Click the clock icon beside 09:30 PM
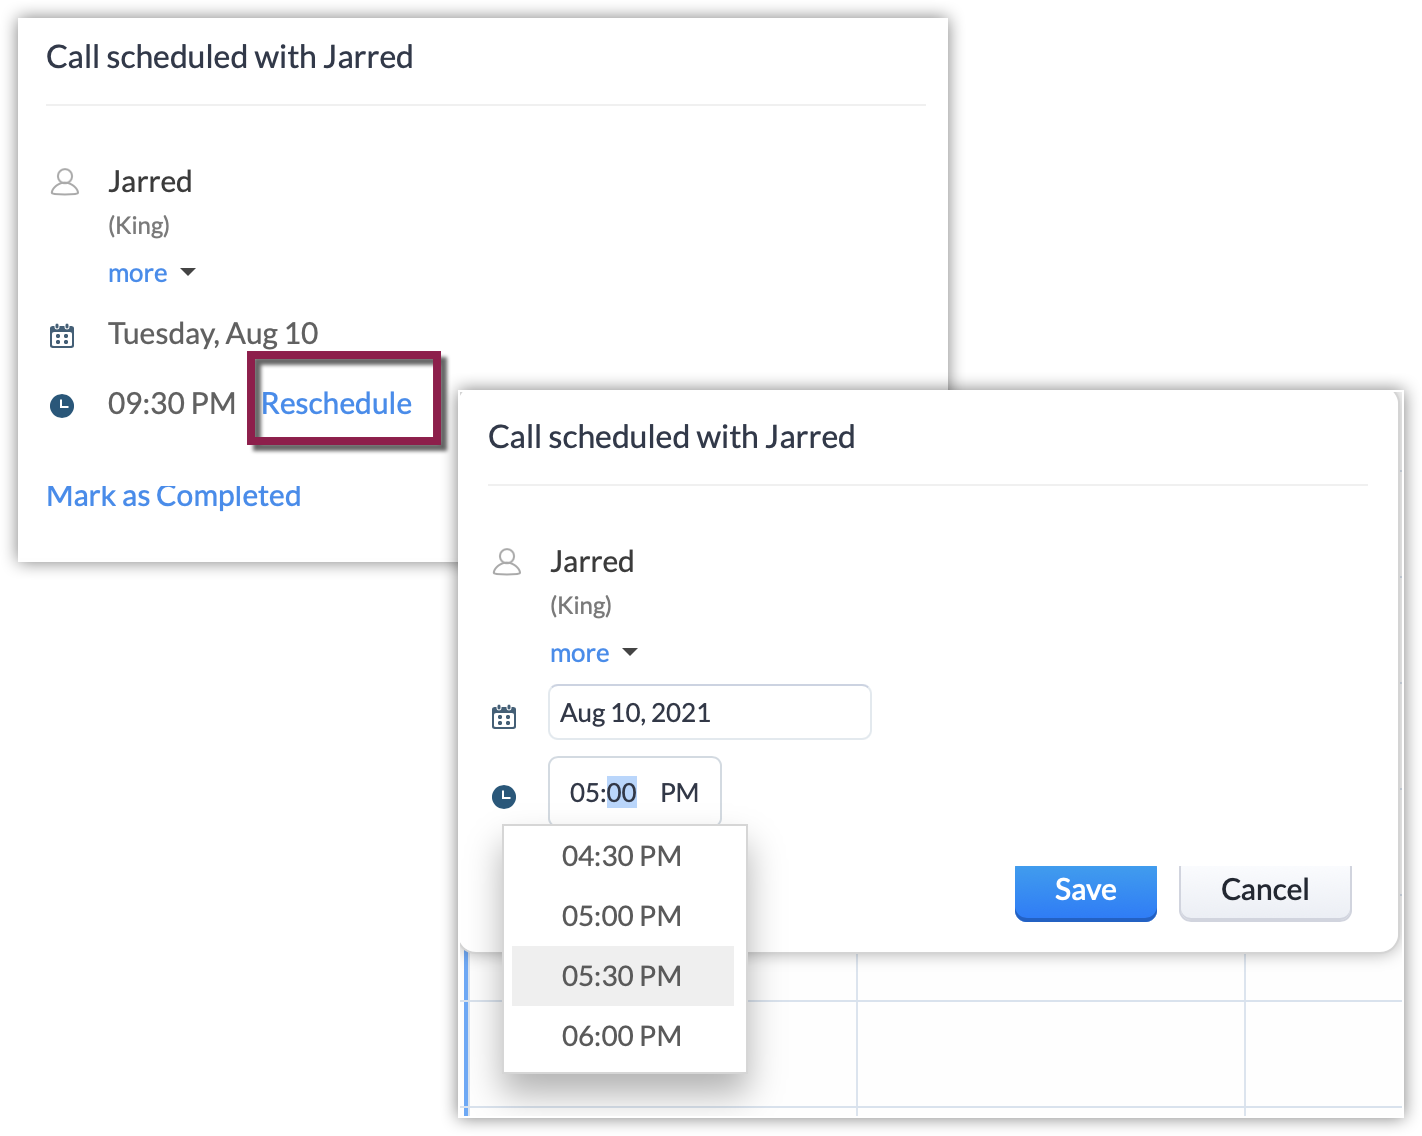The width and height of the screenshot is (1422, 1136). (x=62, y=406)
